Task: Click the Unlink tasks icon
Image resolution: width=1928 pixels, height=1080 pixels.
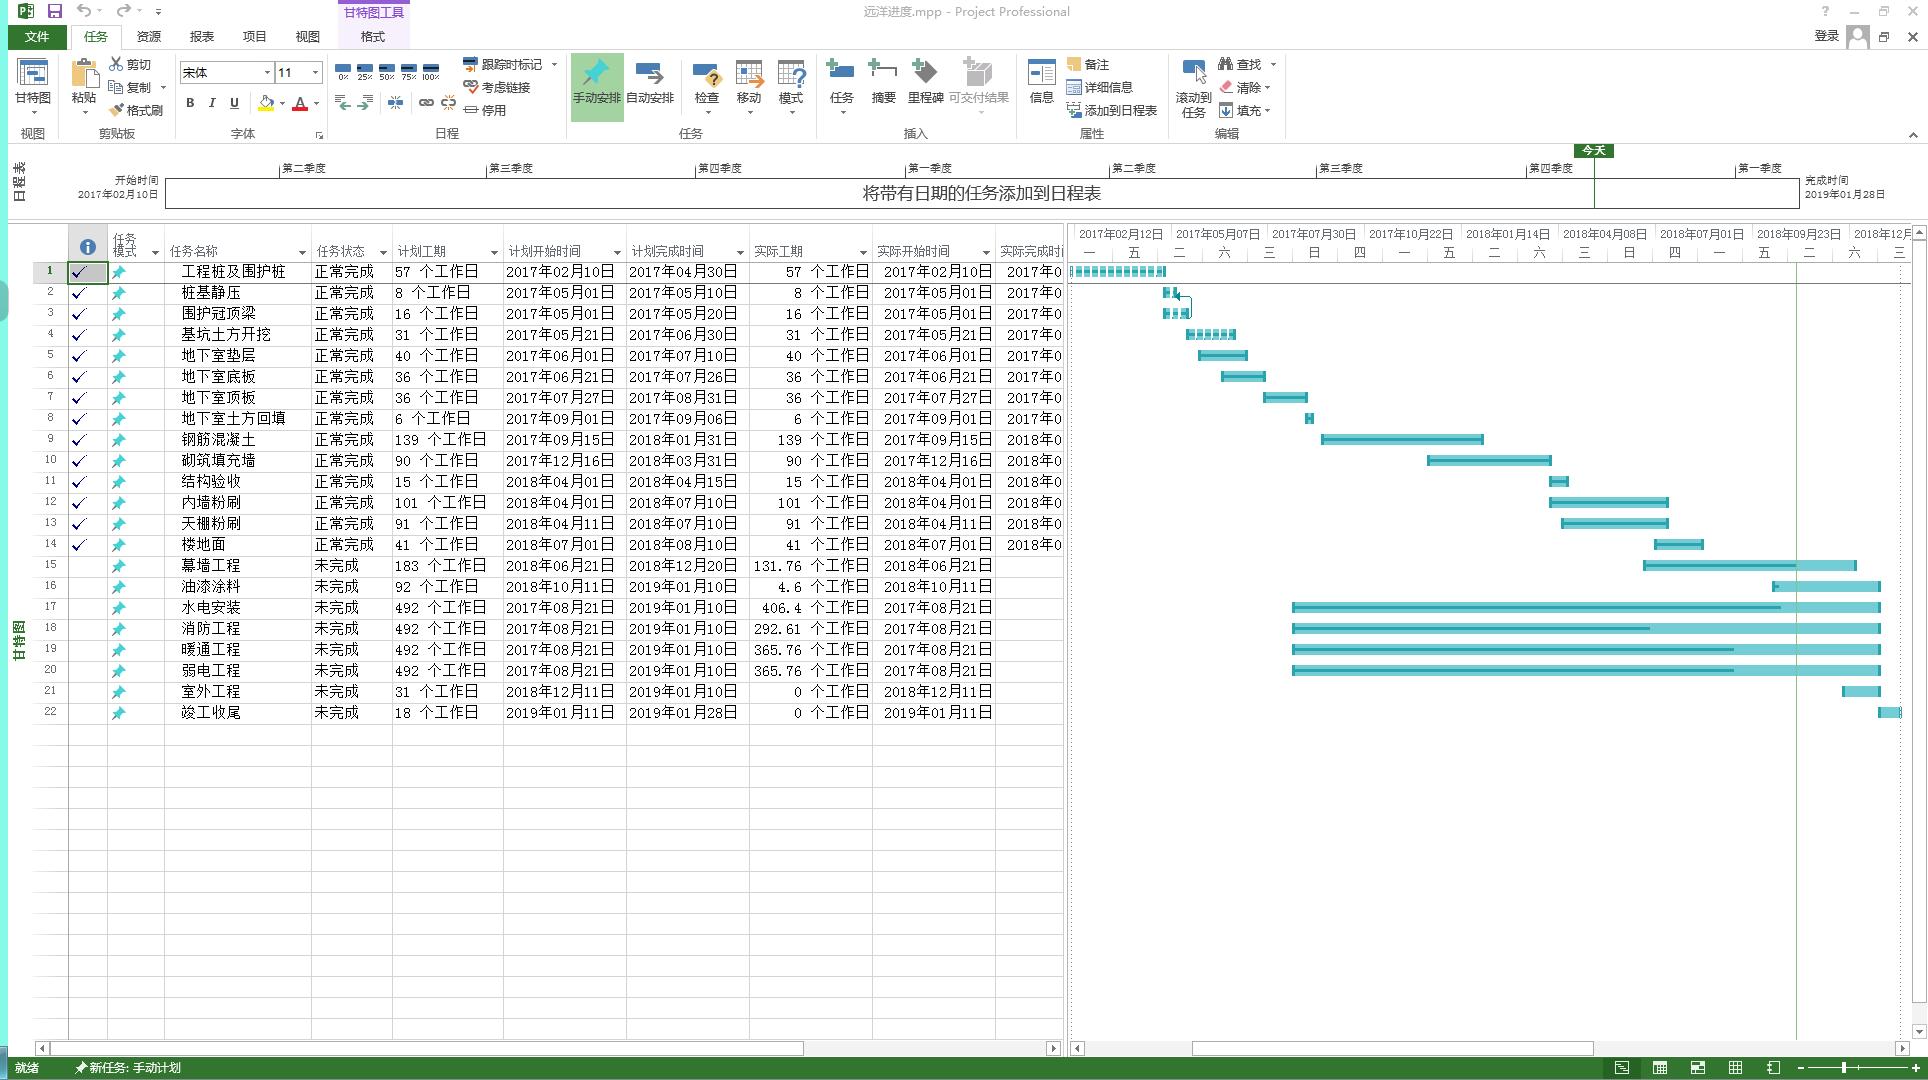Action: tap(448, 103)
